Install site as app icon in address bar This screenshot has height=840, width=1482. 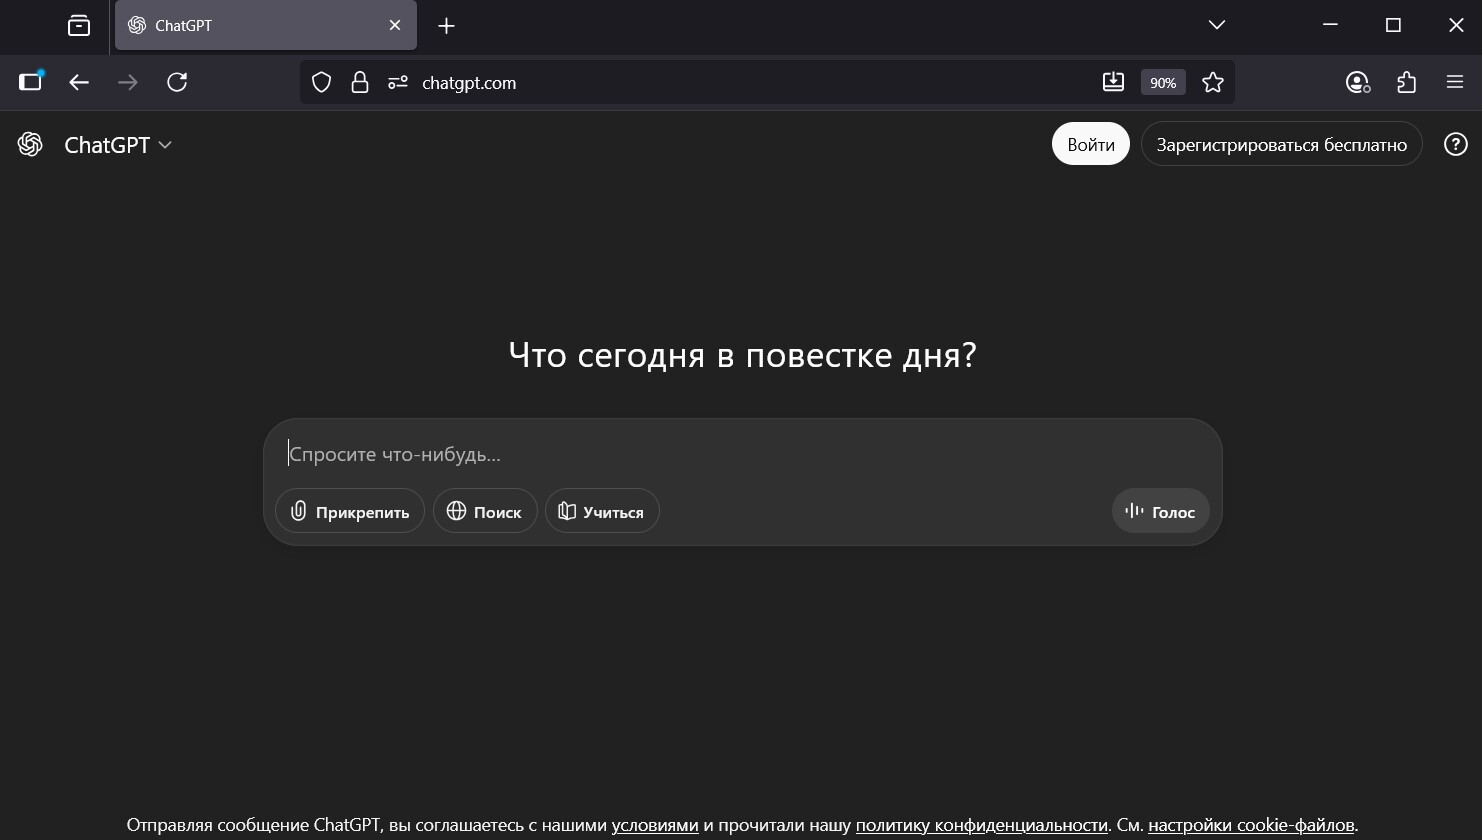coord(1113,83)
